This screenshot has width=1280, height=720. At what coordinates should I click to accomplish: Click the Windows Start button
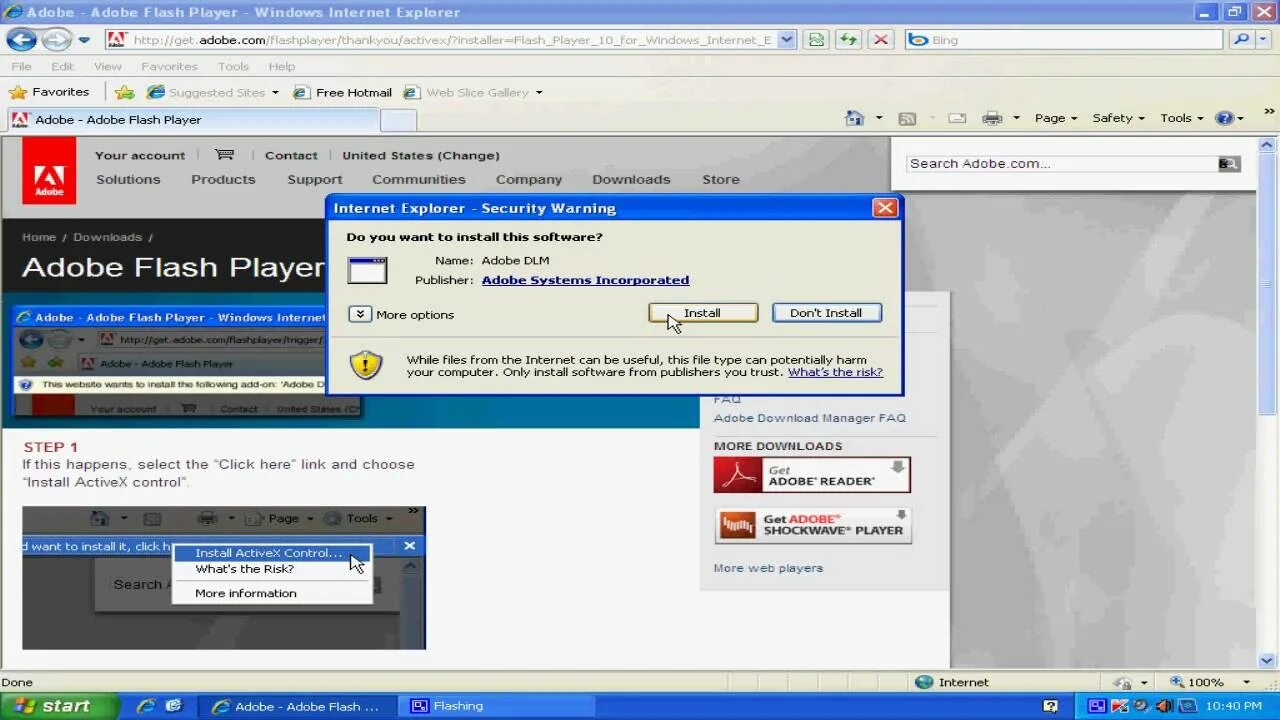59,706
